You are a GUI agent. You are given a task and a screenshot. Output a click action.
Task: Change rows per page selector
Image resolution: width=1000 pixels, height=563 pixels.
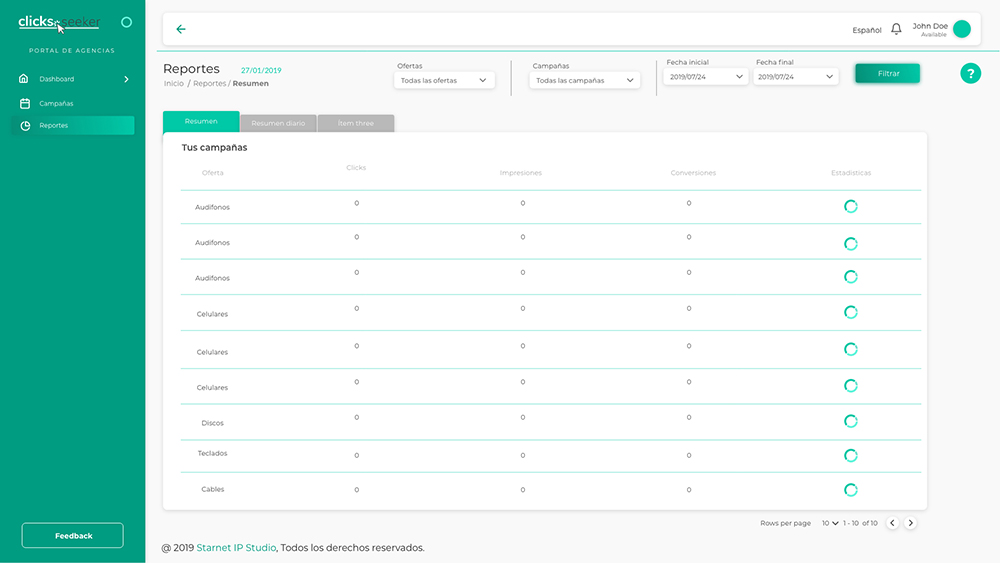click(830, 523)
